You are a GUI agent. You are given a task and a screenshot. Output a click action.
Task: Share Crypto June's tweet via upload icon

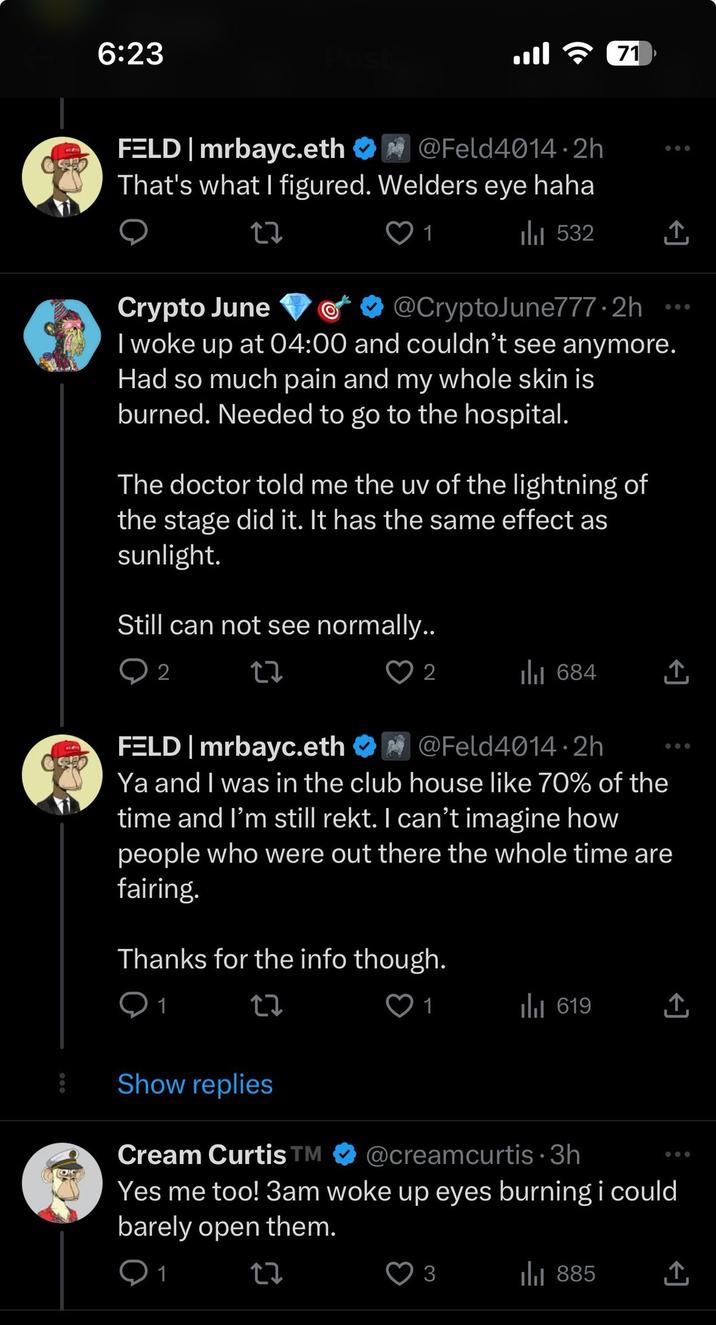tap(677, 672)
